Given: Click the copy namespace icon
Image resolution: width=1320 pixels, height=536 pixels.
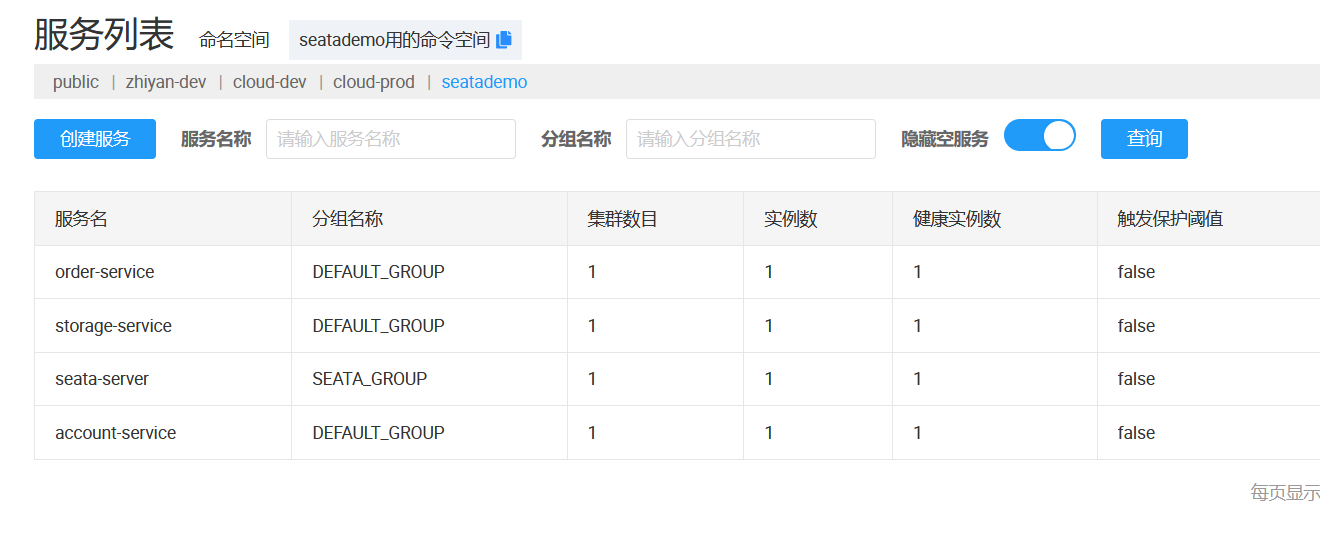Looking at the screenshot, I should pyautogui.click(x=504, y=40).
